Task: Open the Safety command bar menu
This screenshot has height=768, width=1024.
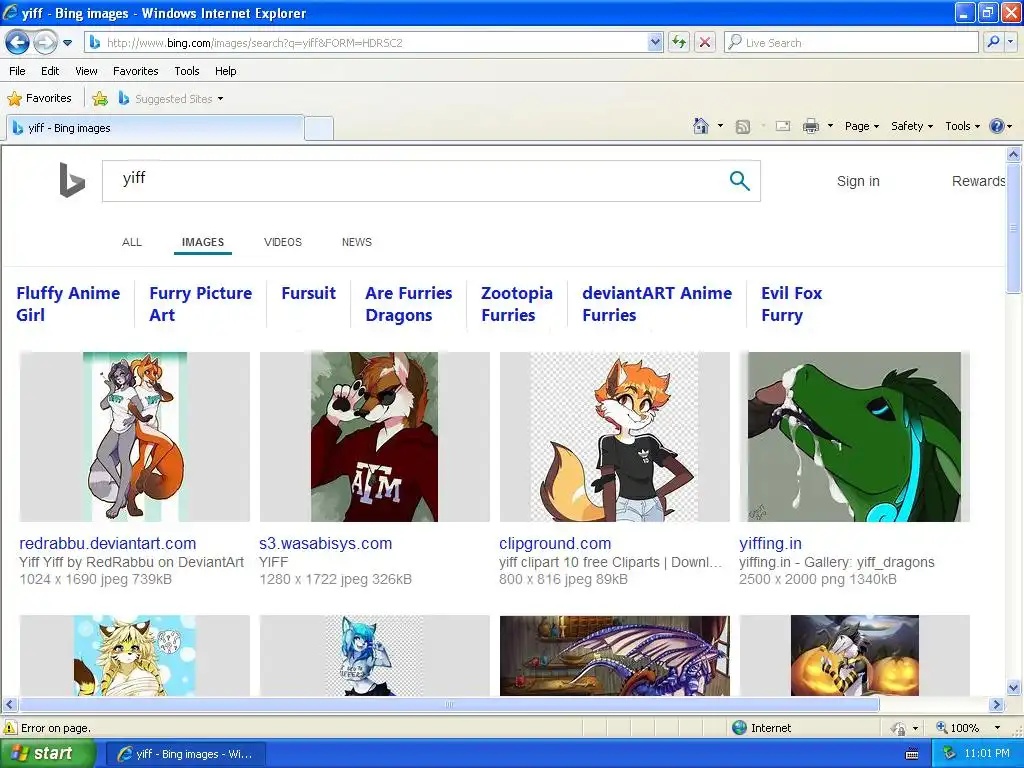Action: click(912, 126)
